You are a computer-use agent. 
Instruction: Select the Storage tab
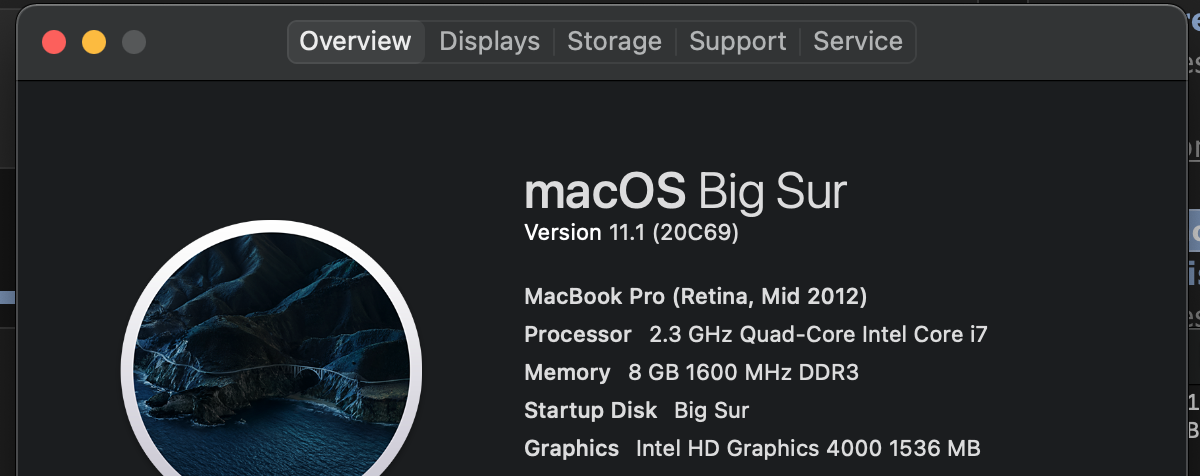click(x=614, y=42)
